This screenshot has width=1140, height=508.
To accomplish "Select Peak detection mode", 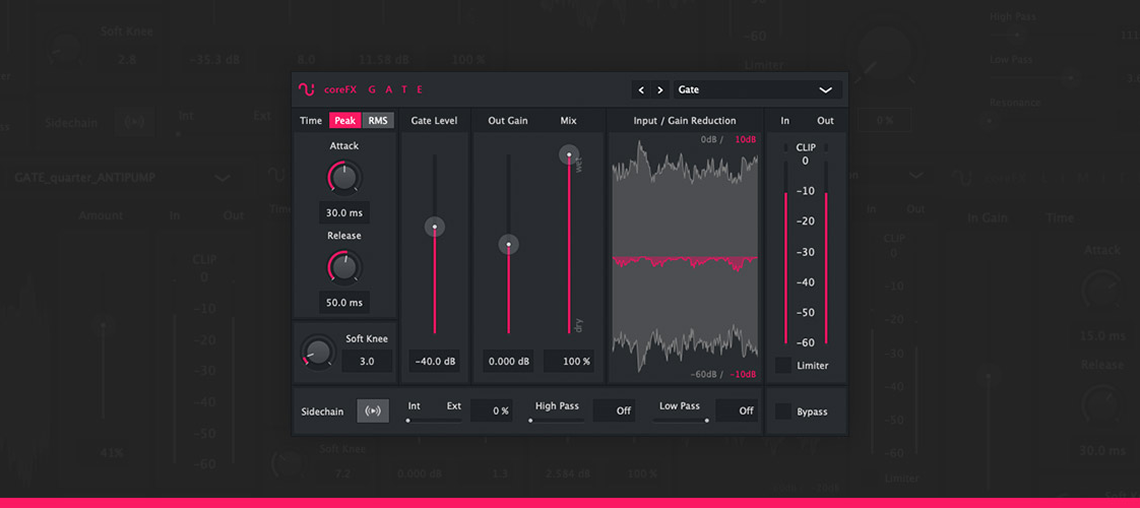I will (x=345, y=121).
